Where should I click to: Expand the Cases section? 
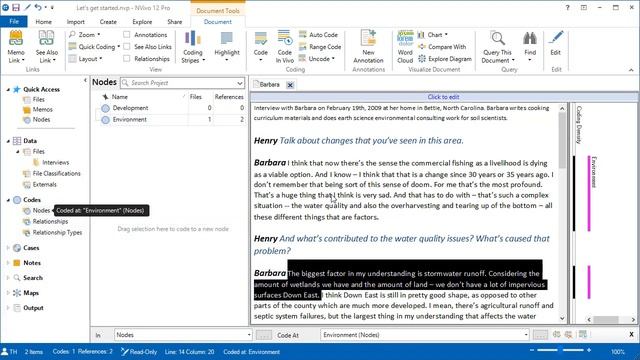8,248
